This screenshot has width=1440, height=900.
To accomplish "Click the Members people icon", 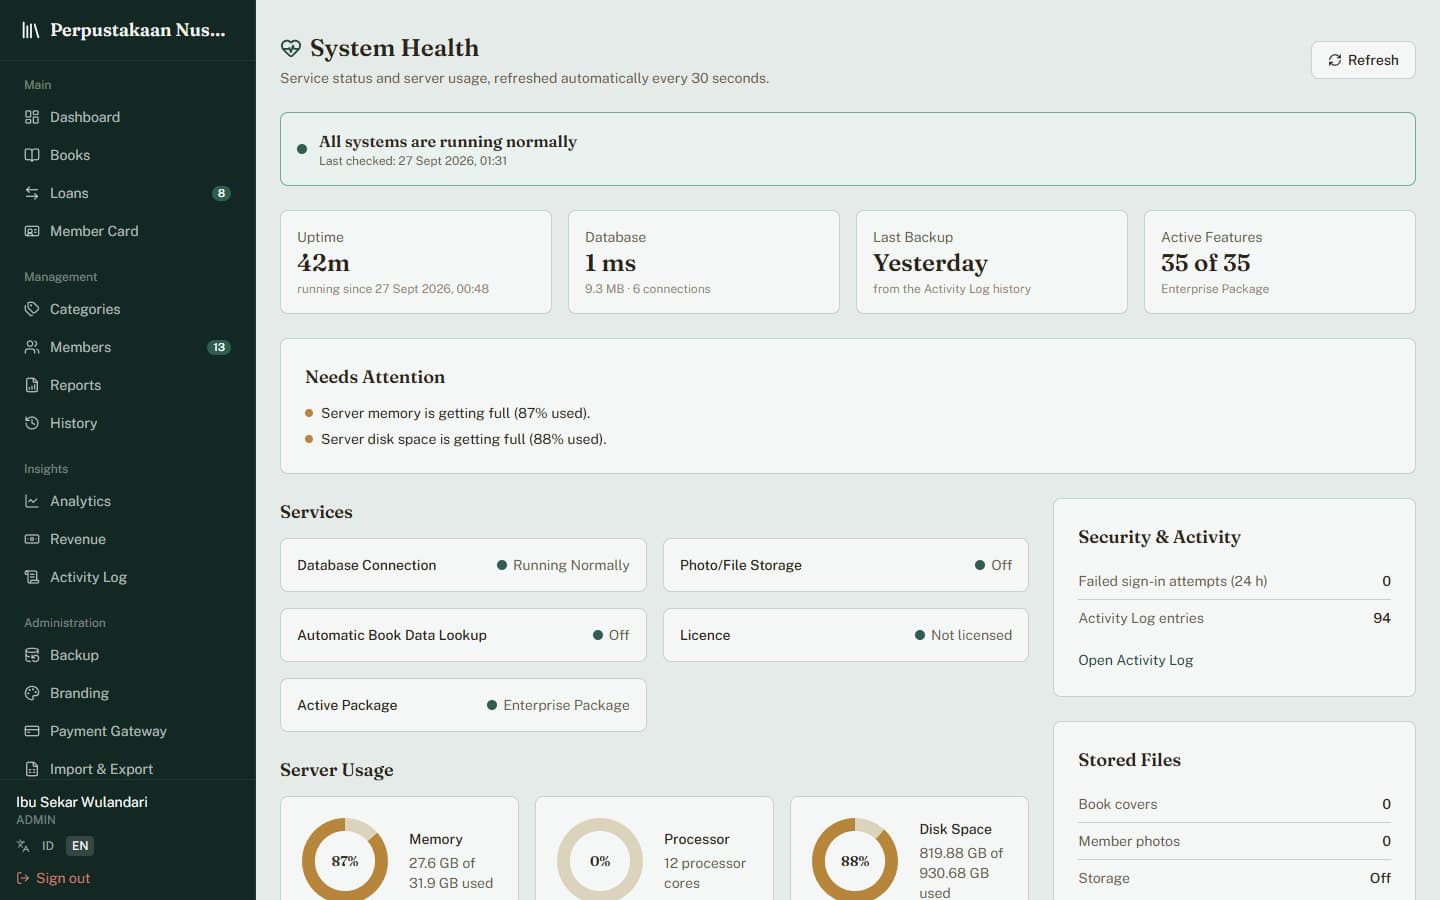I will click(x=32, y=347).
